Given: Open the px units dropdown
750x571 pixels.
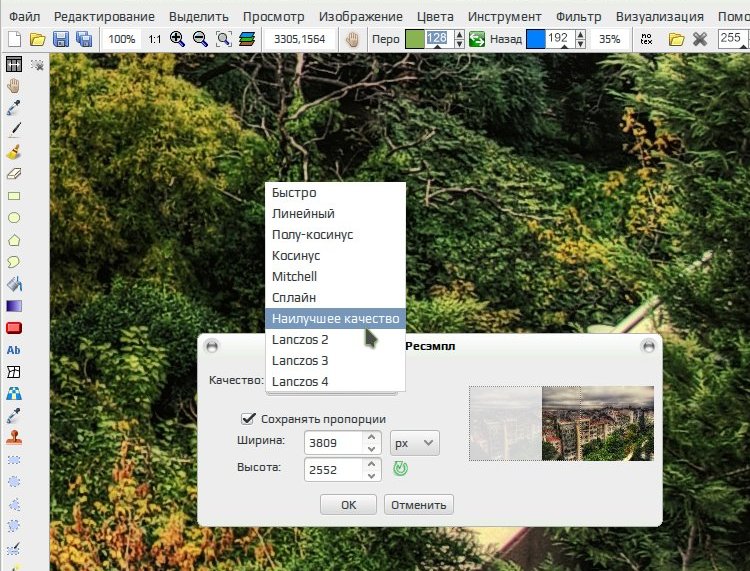Looking at the screenshot, I should click(415, 443).
